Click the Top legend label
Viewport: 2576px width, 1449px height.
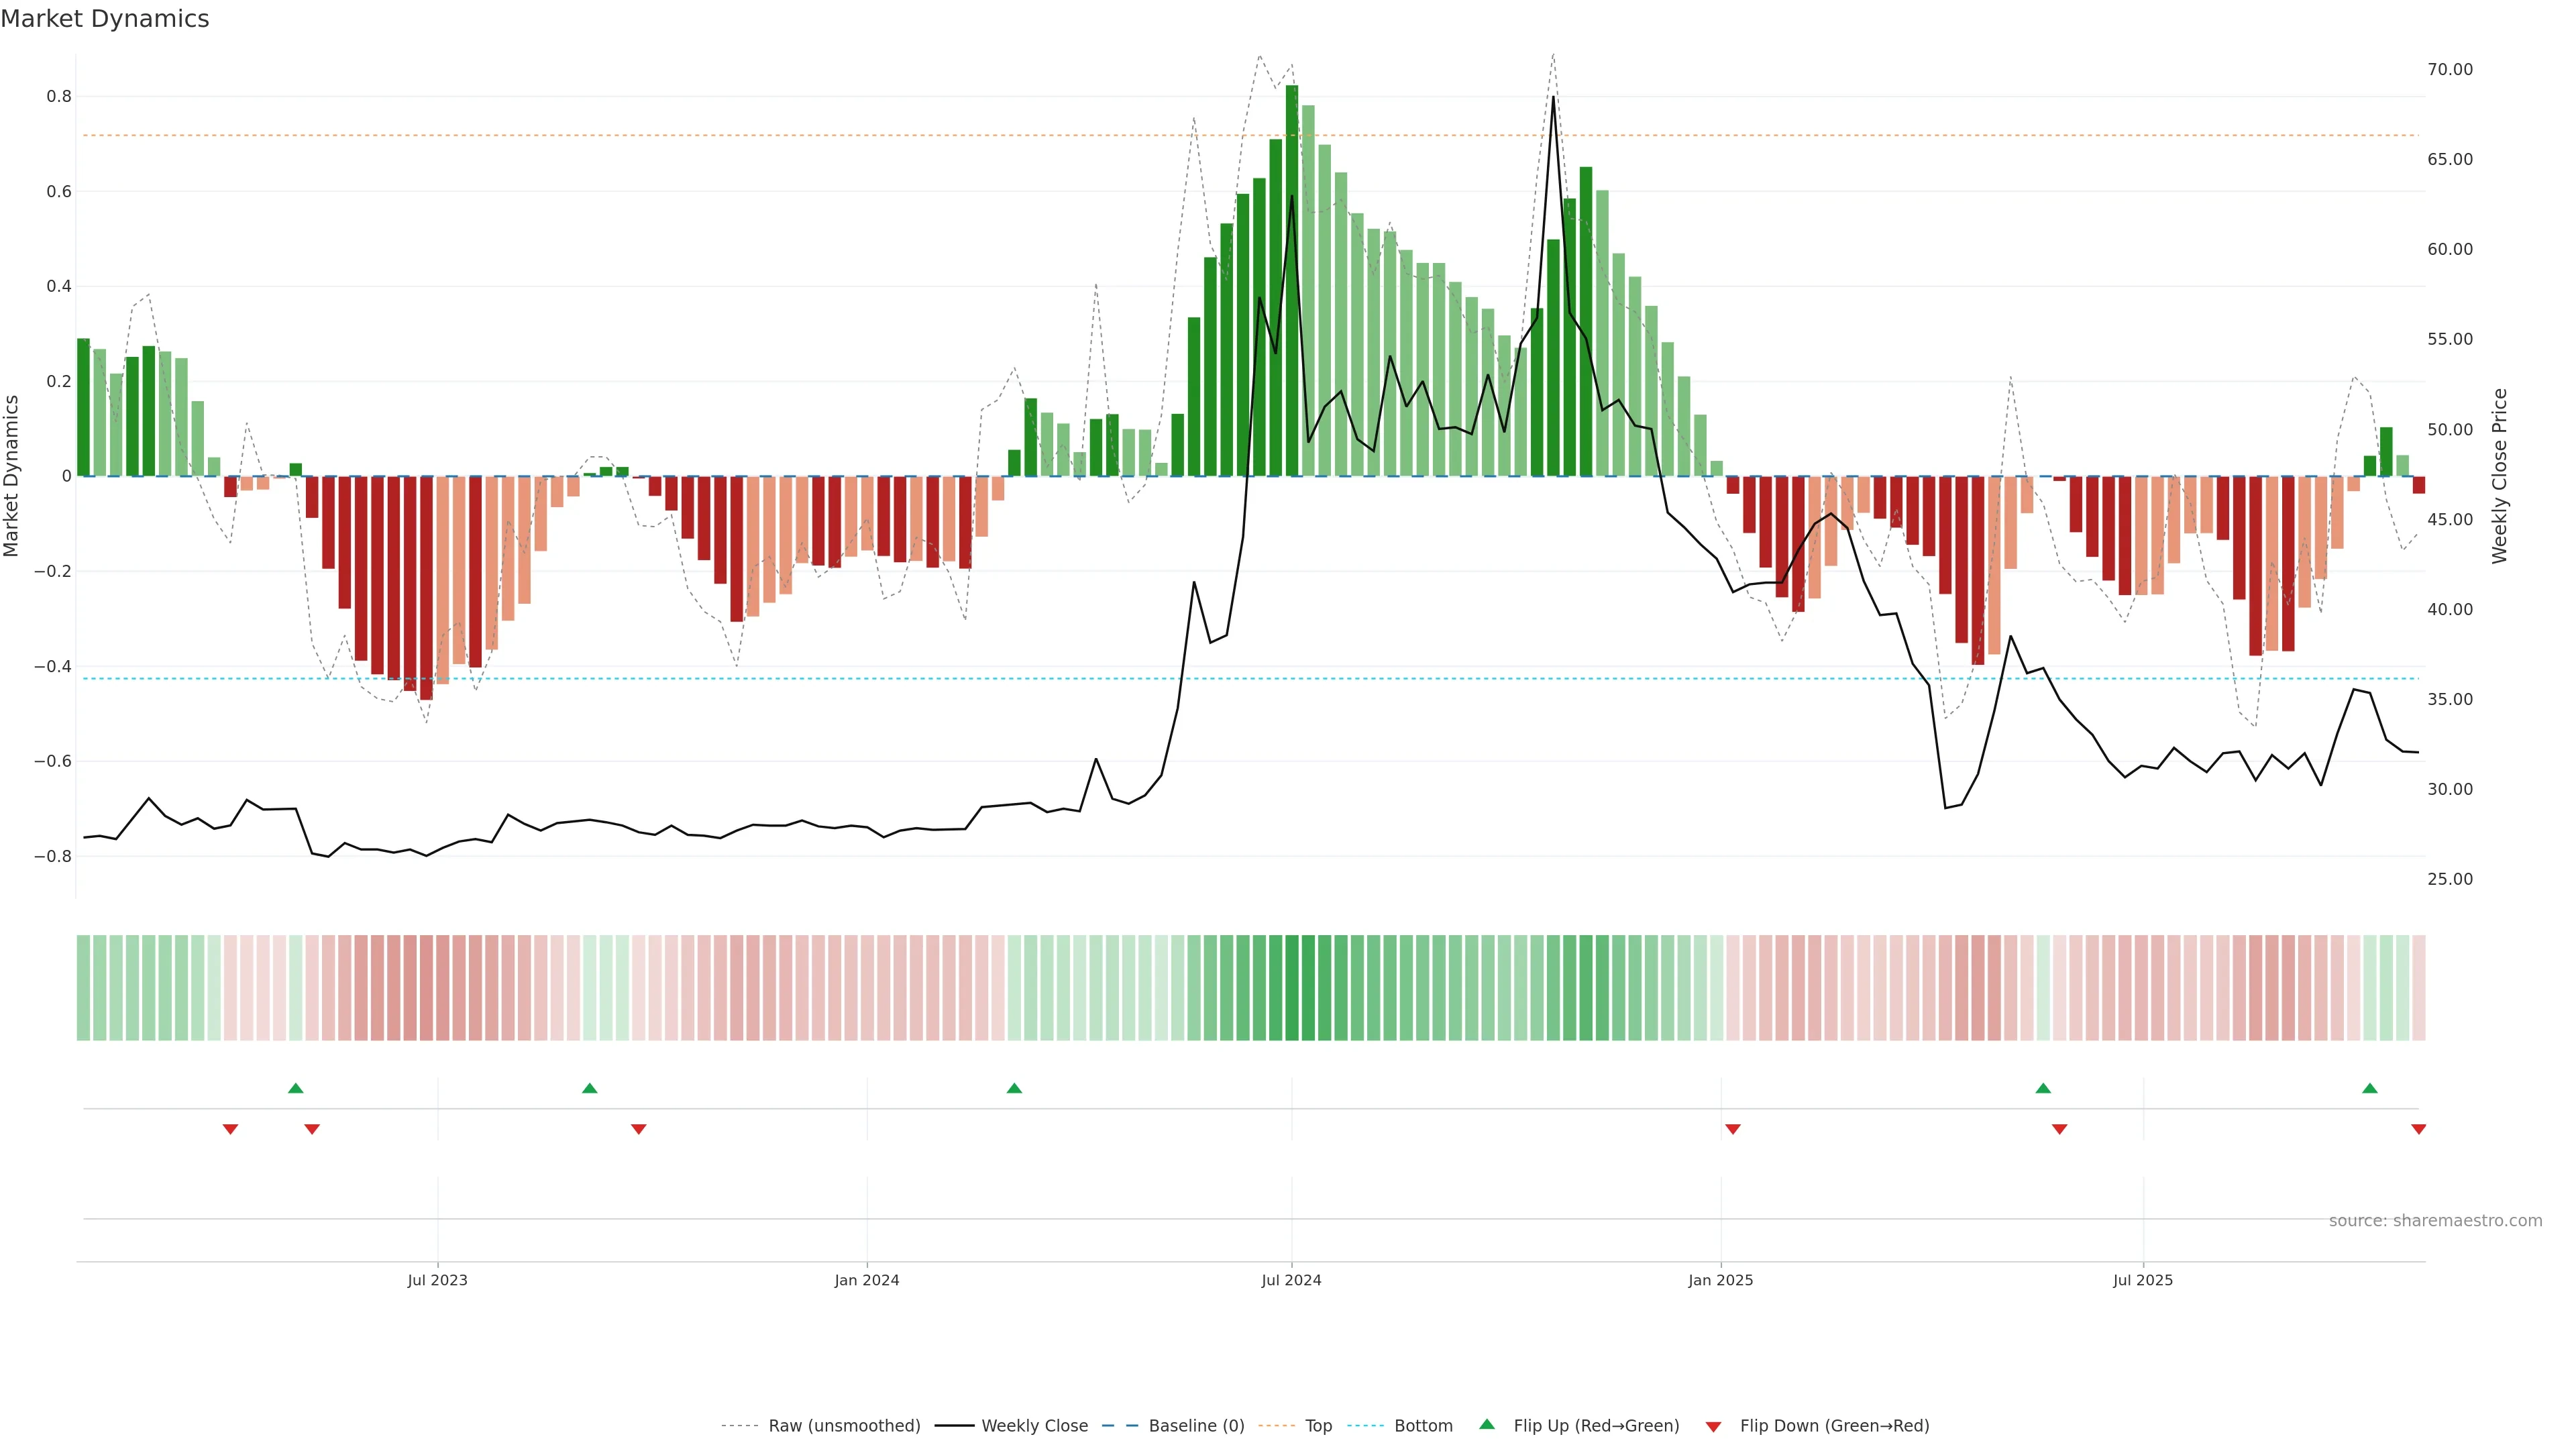tap(1318, 1426)
